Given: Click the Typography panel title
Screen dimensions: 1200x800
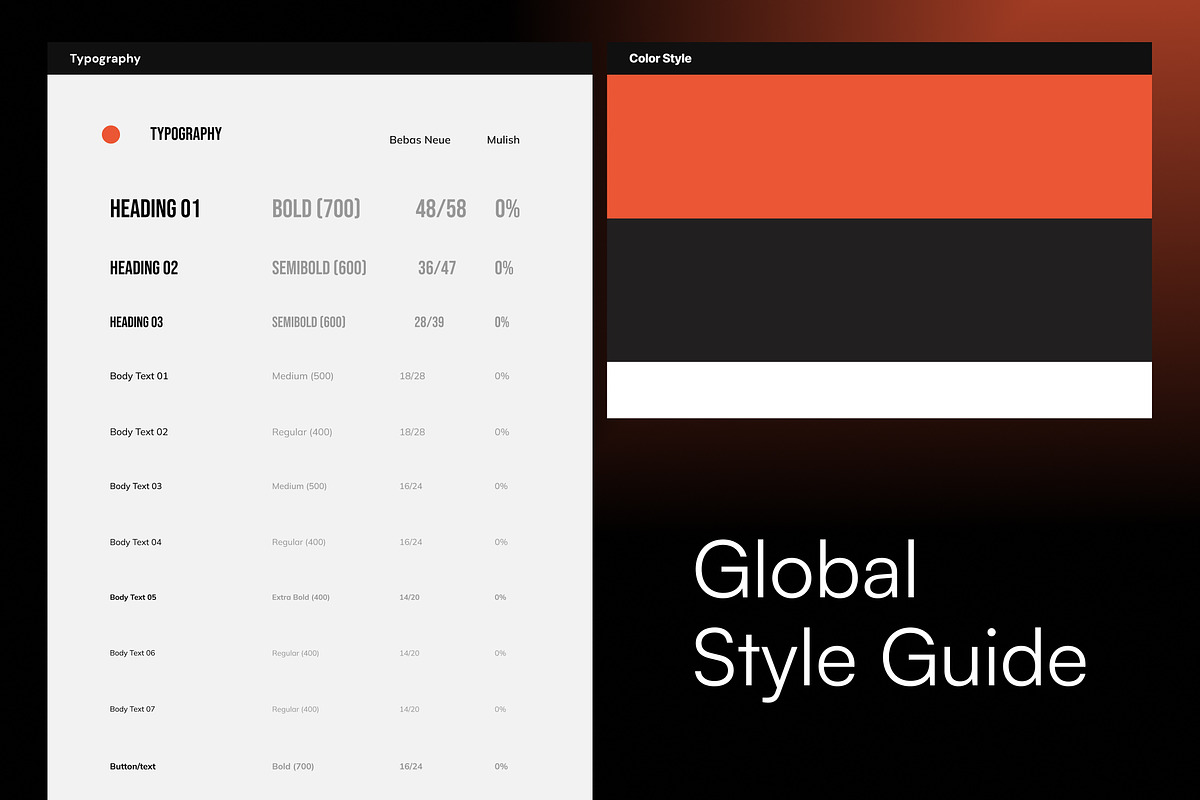Looking at the screenshot, I should point(105,59).
